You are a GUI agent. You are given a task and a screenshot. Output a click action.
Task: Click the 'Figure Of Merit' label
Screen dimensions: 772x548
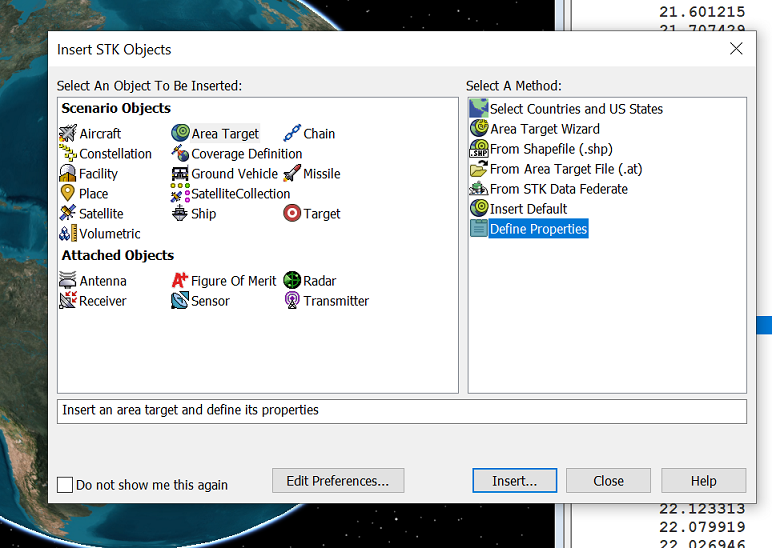[x=233, y=281]
